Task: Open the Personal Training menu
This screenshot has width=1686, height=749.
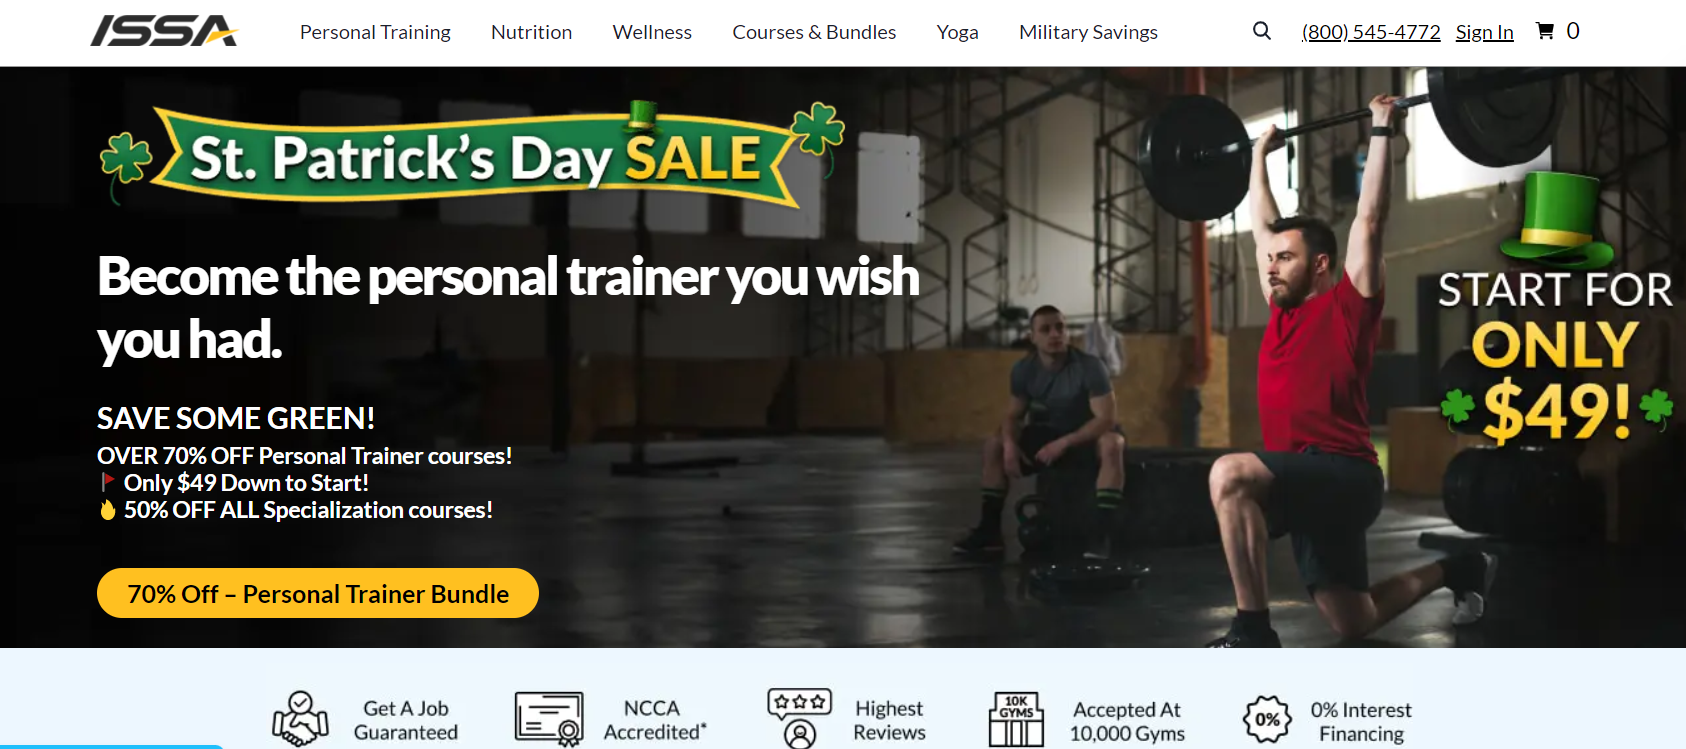Action: (375, 32)
